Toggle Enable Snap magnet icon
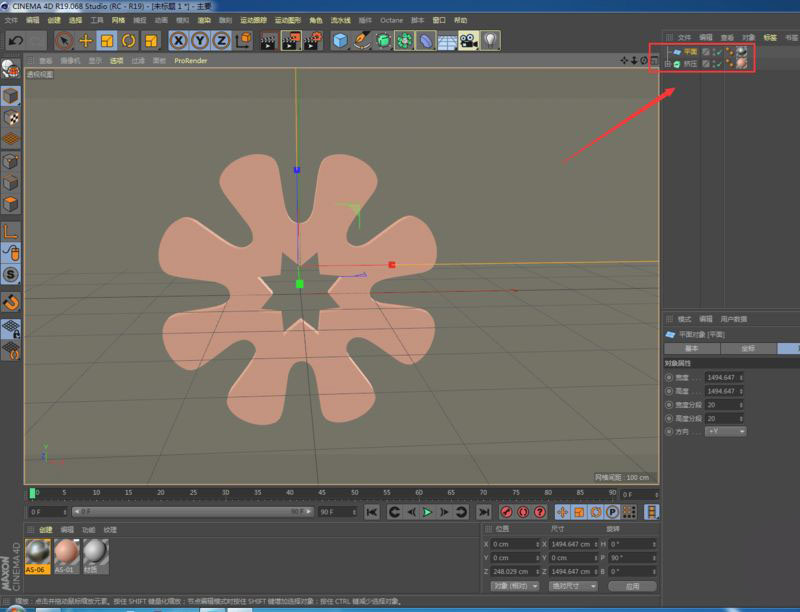 coord(11,302)
